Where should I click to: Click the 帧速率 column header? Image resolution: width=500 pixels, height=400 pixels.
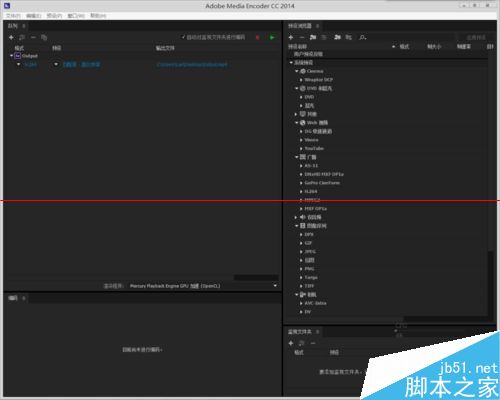[464, 47]
